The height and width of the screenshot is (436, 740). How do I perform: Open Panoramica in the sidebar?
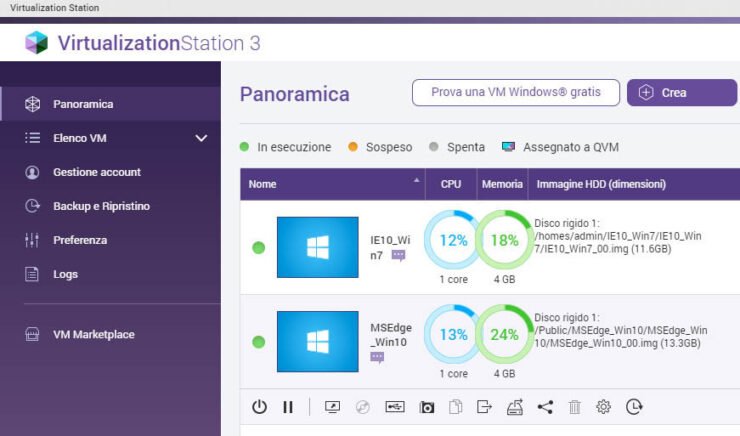pos(83,104)
